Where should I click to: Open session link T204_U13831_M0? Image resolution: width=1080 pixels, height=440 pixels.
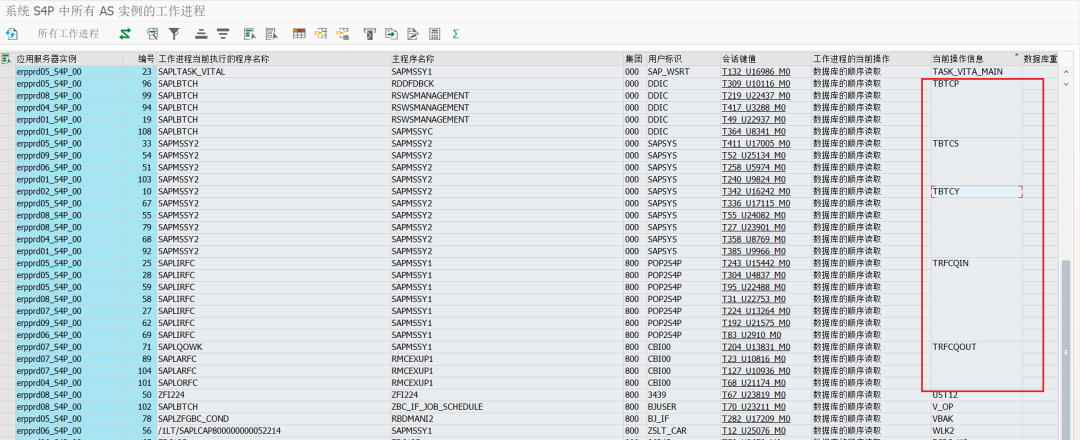[x=756, y=347]
